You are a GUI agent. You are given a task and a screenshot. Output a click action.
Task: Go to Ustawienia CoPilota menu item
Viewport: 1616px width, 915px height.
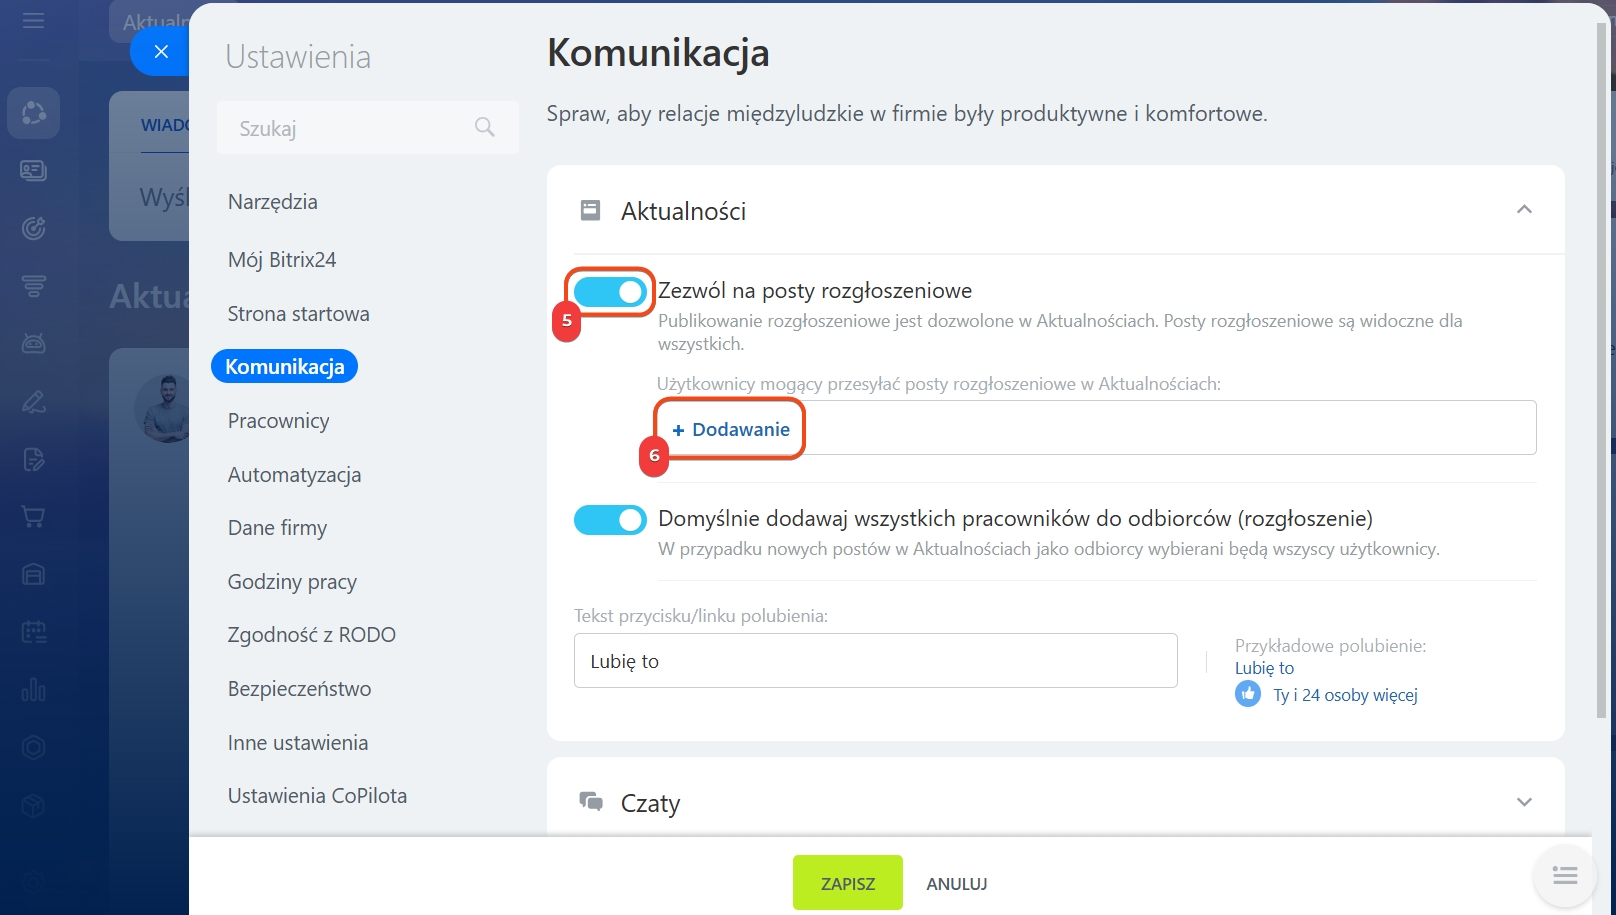317,796
